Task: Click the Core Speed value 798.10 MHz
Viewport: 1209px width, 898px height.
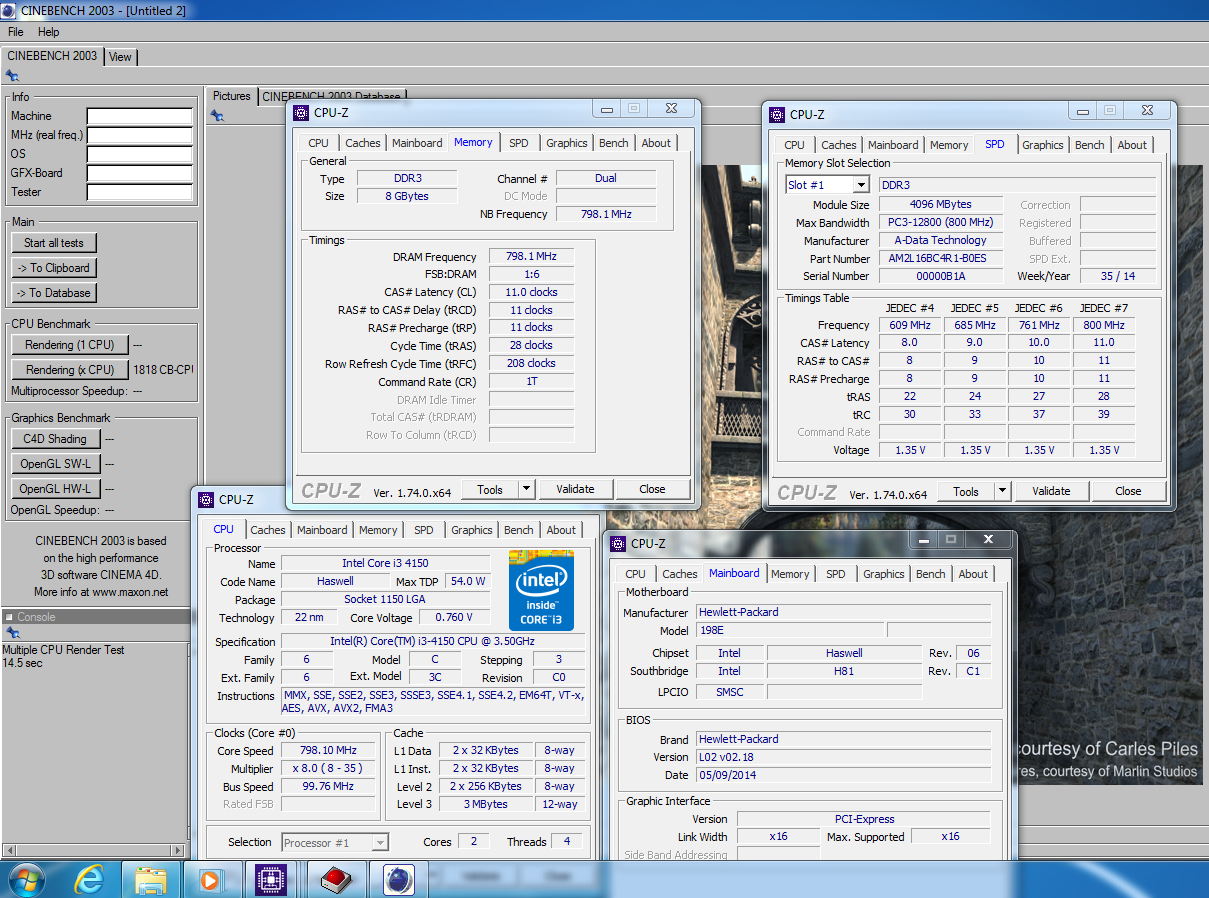Action: tap(329, 751)
